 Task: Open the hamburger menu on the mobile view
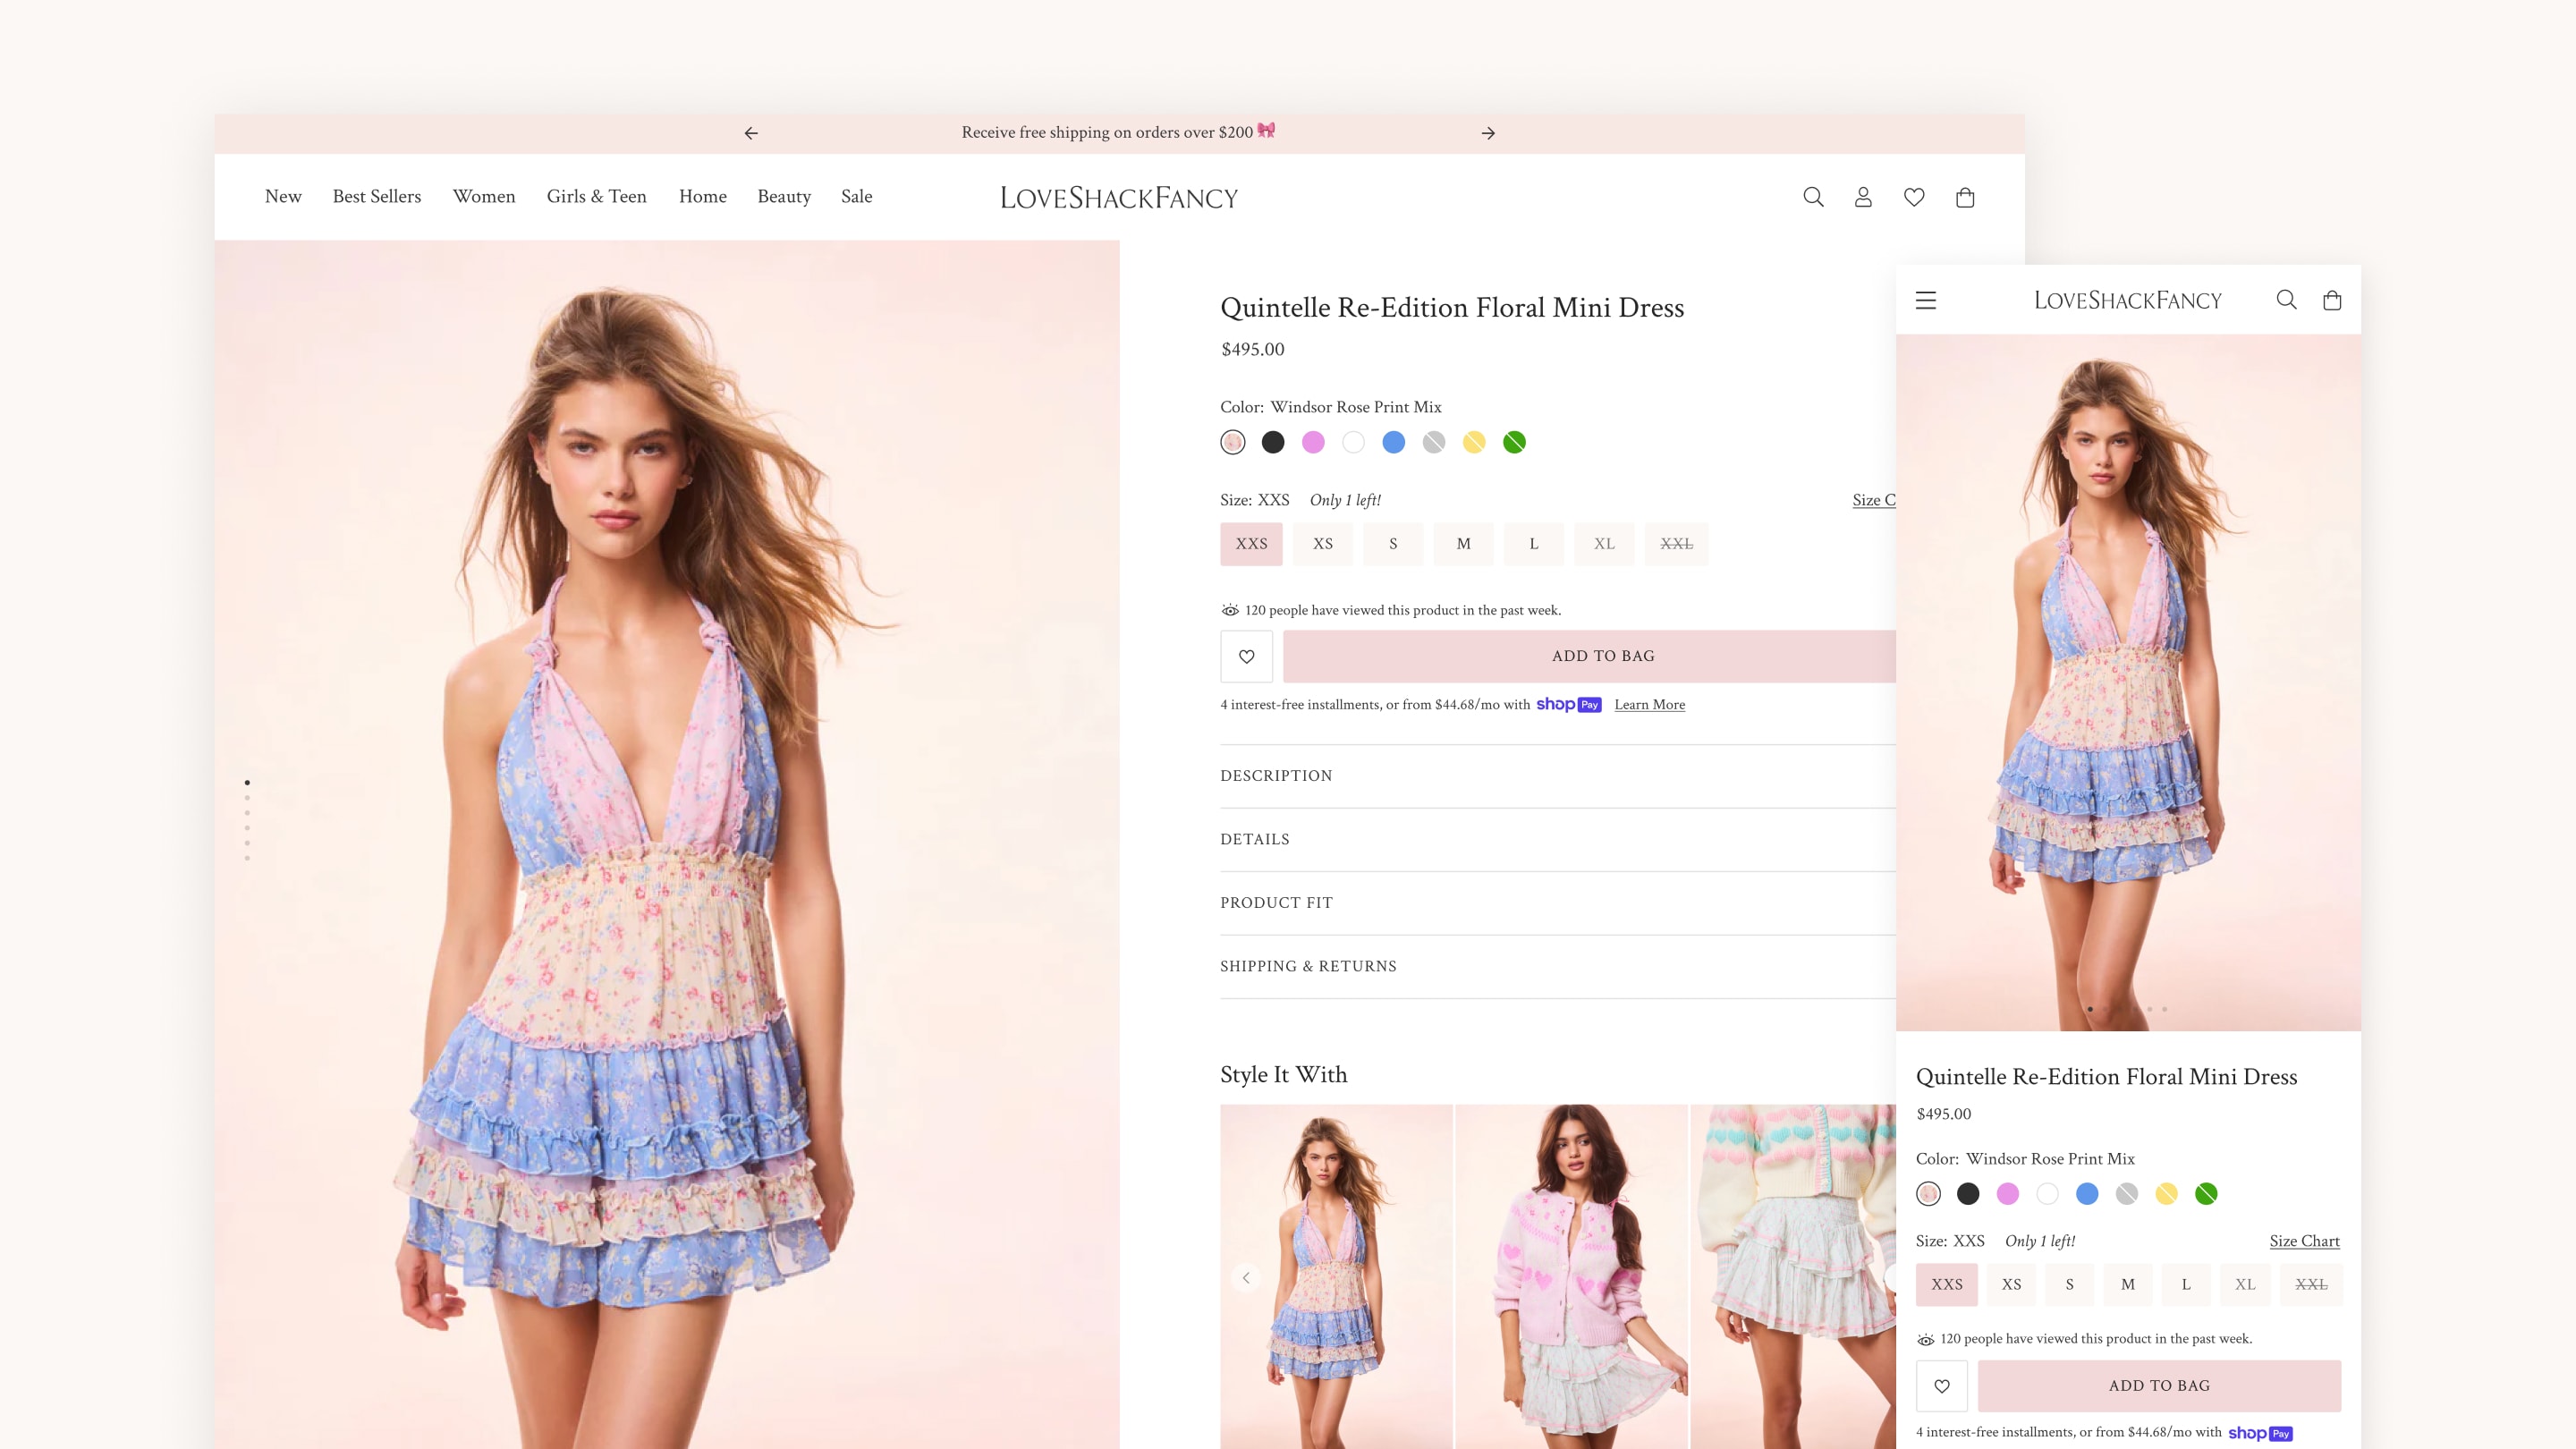(x=1925, y=299)
